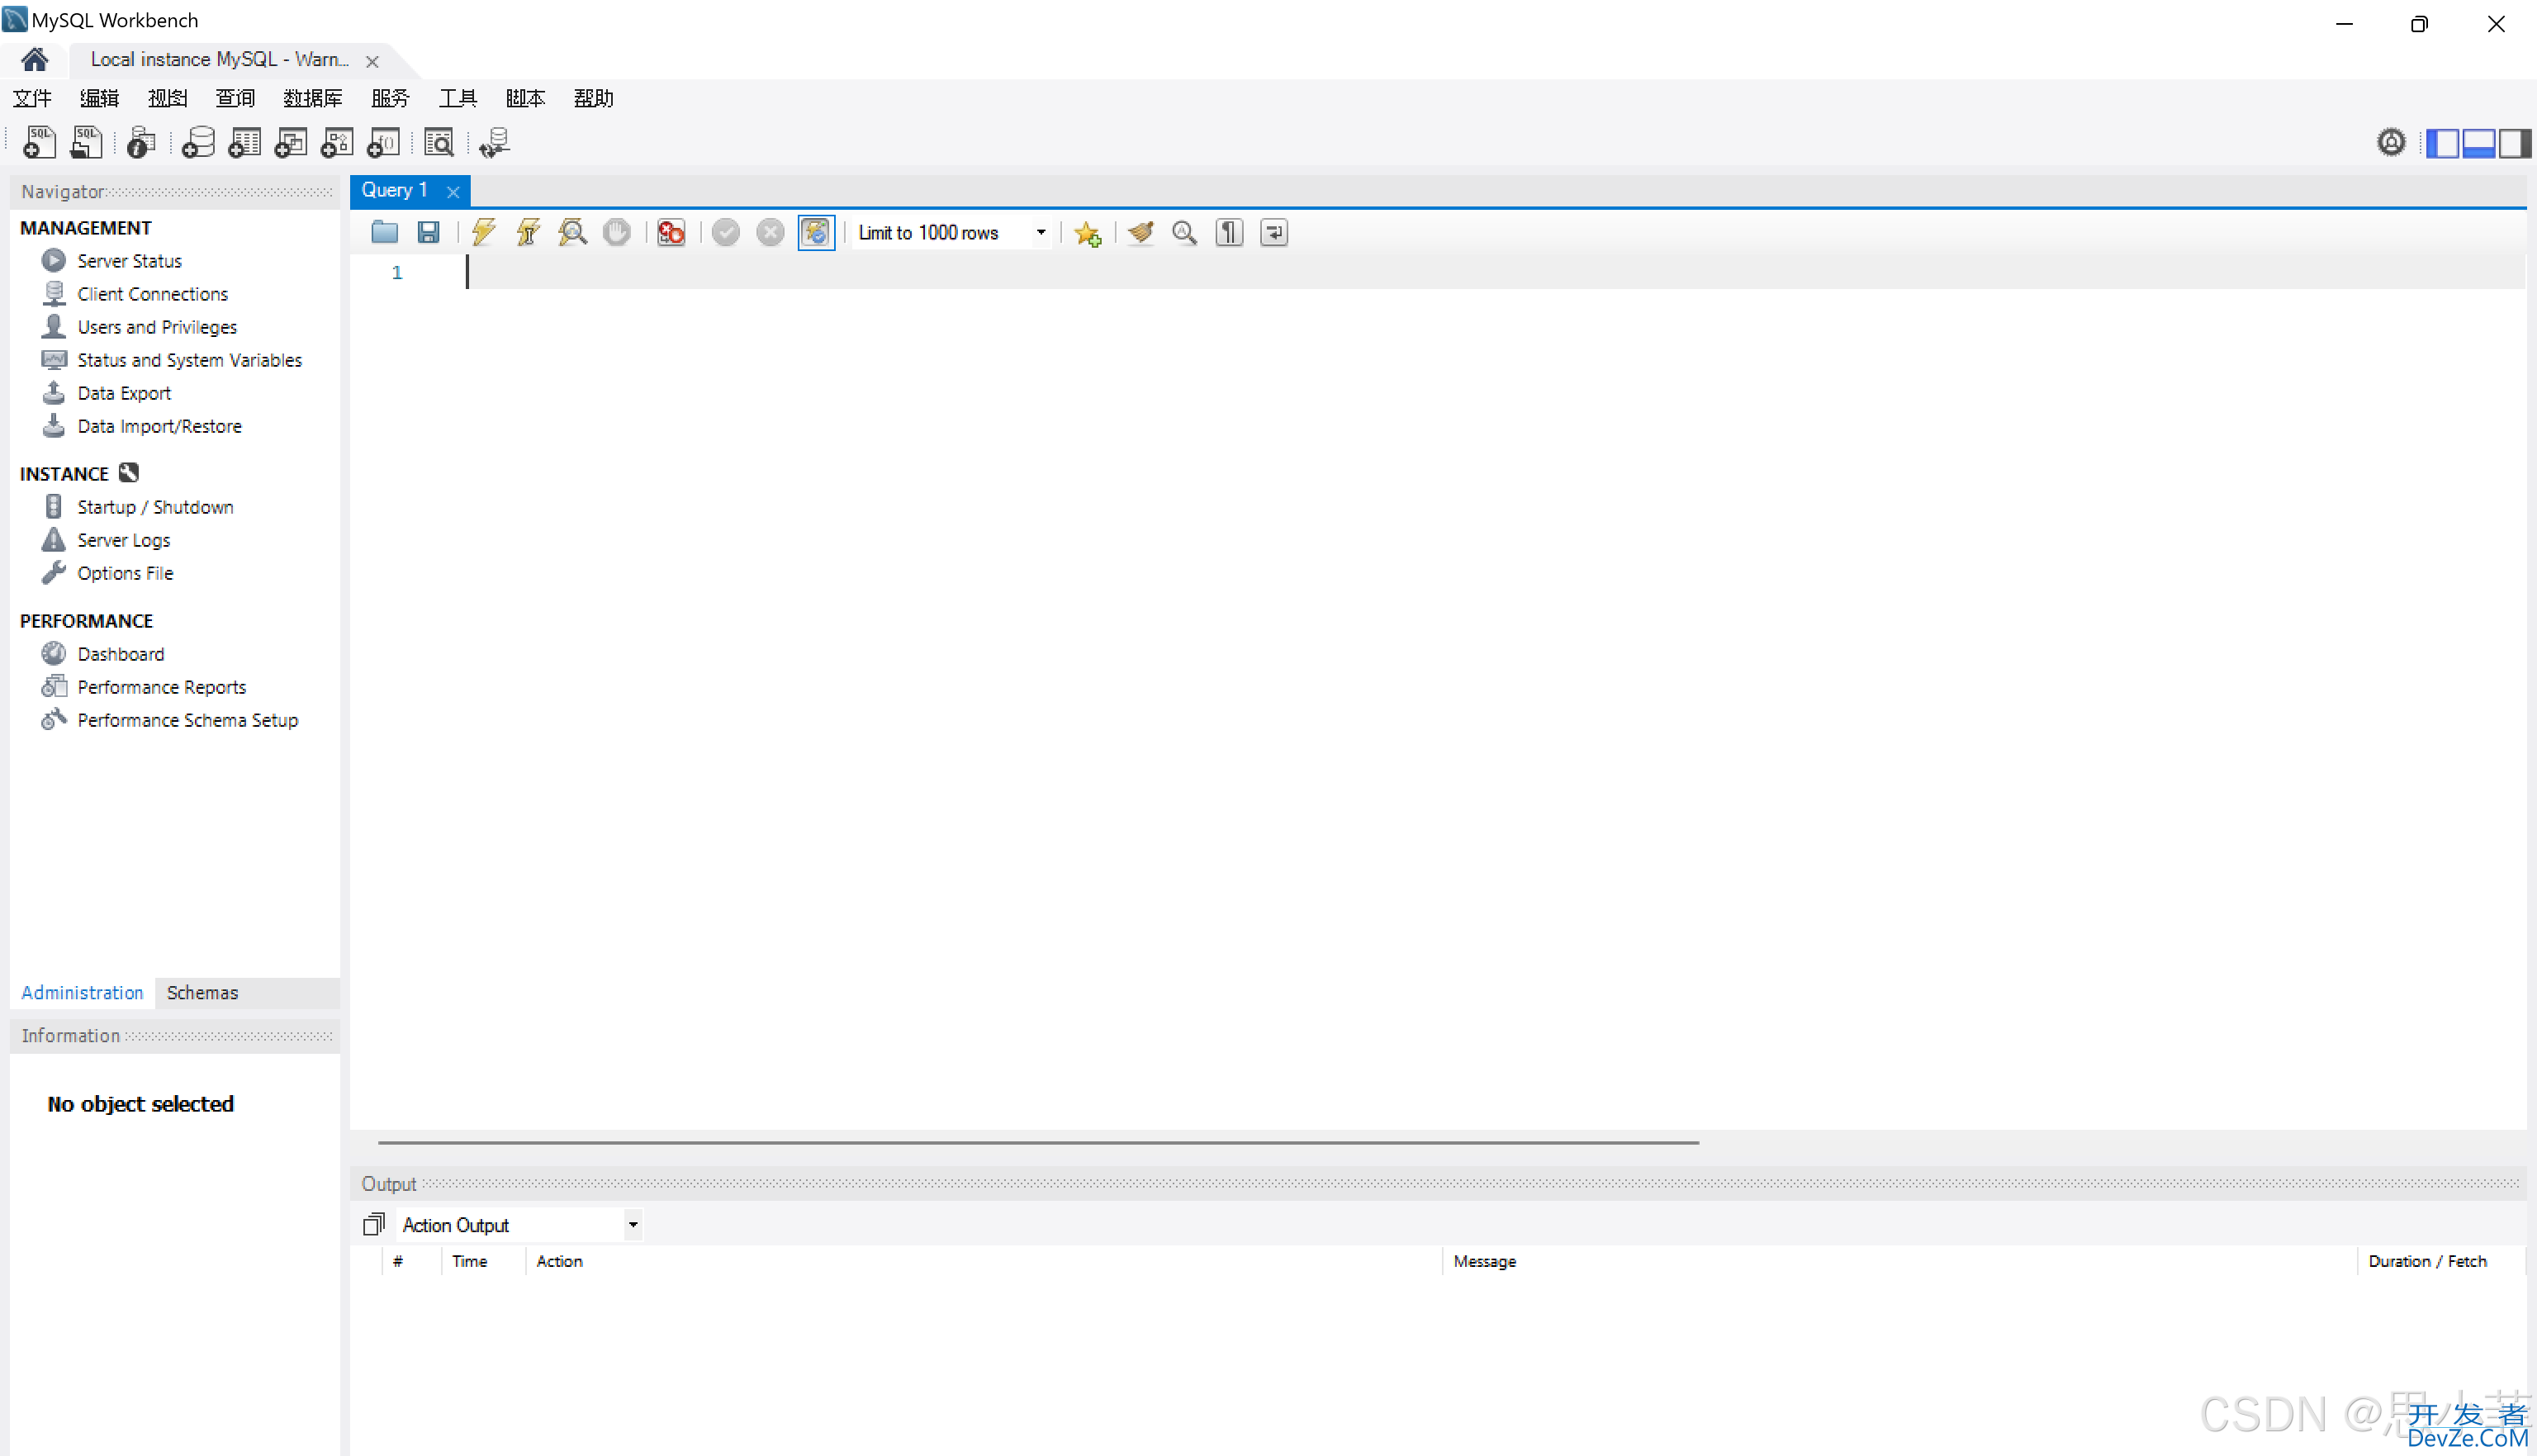Click the reconnect to DBMS icon
This screenshot has height=1456, width=2537.
pyautogui.click(x=495, y=143)
